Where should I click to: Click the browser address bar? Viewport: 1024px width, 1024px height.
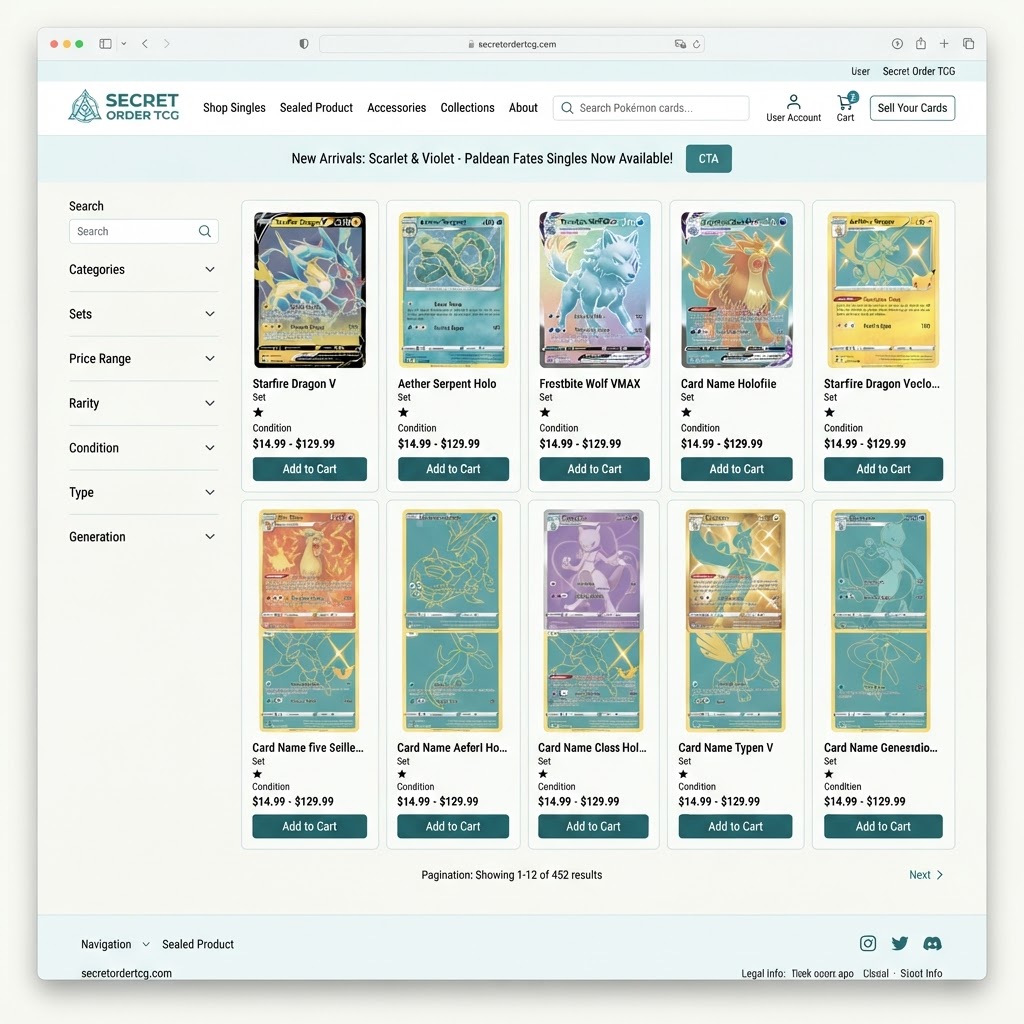511,44
